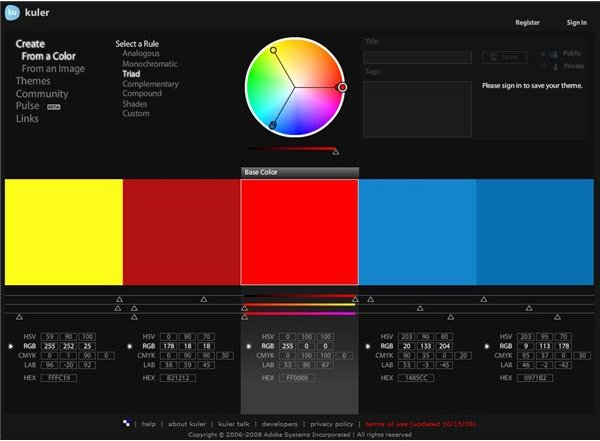Select the bright red base color swatch

click(x=300, y=232)
